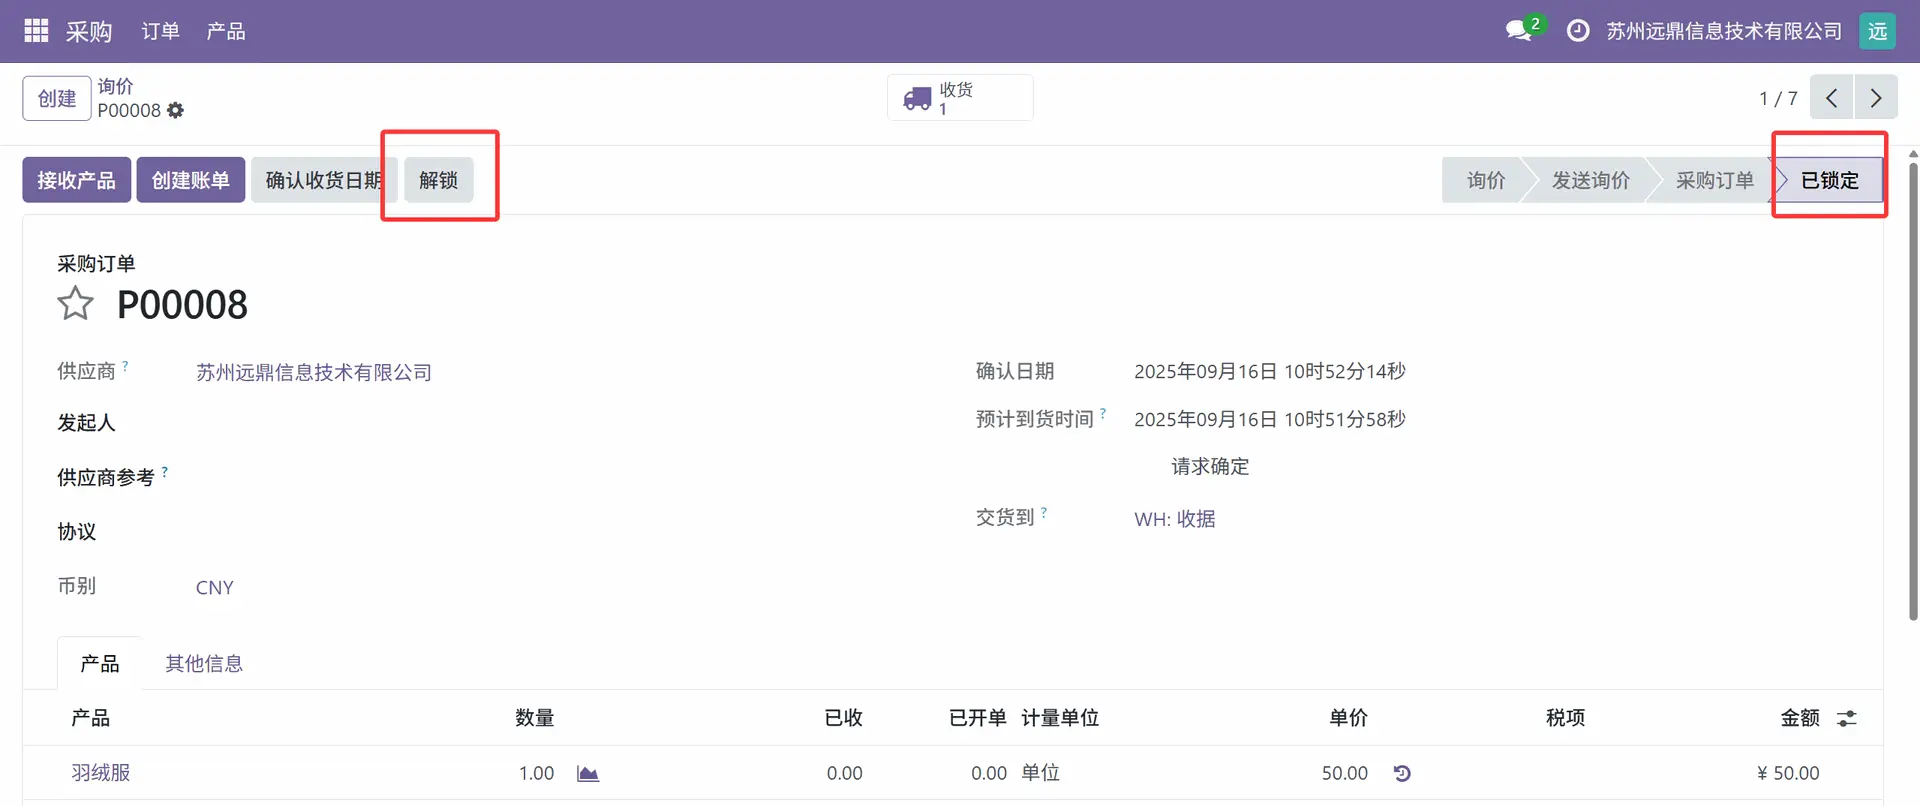Image resolution: width=1920 pixels, height=806 pixels.
Task: Click the unit price history reset icon
Action: 1402,773
